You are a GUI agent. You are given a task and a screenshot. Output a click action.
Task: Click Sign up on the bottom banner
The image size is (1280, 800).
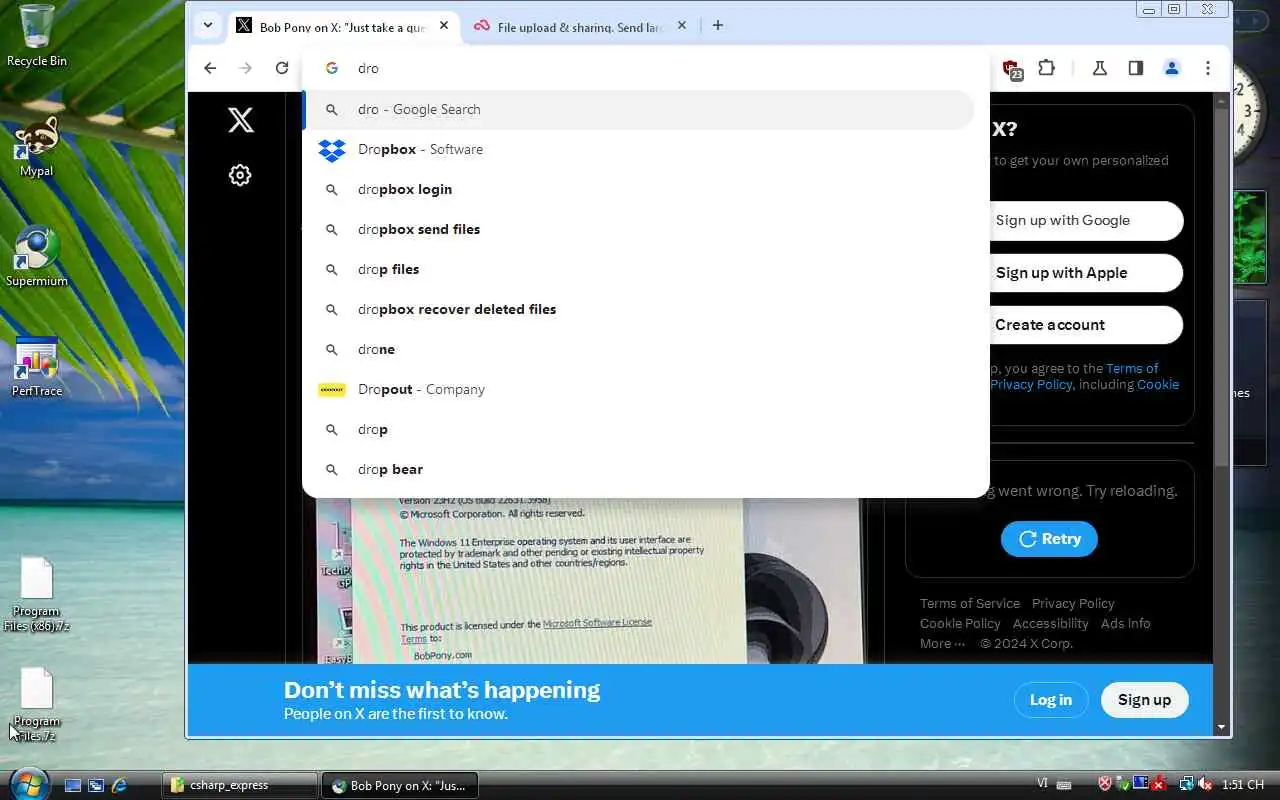pyautogui.click(x=1144, y=700)
